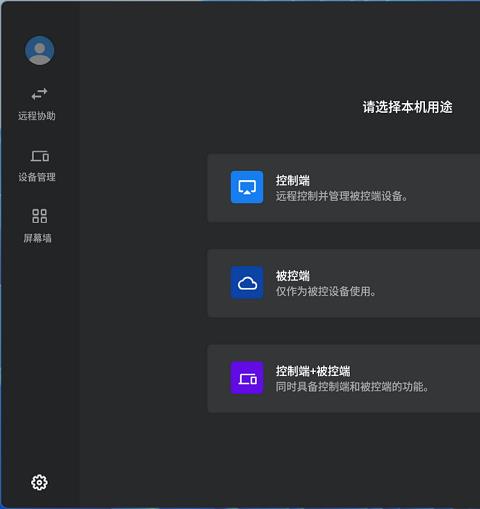Select the 远程协助 sidebar label
Viewport: 480px width, 509px height.
[x=37, y=116]
